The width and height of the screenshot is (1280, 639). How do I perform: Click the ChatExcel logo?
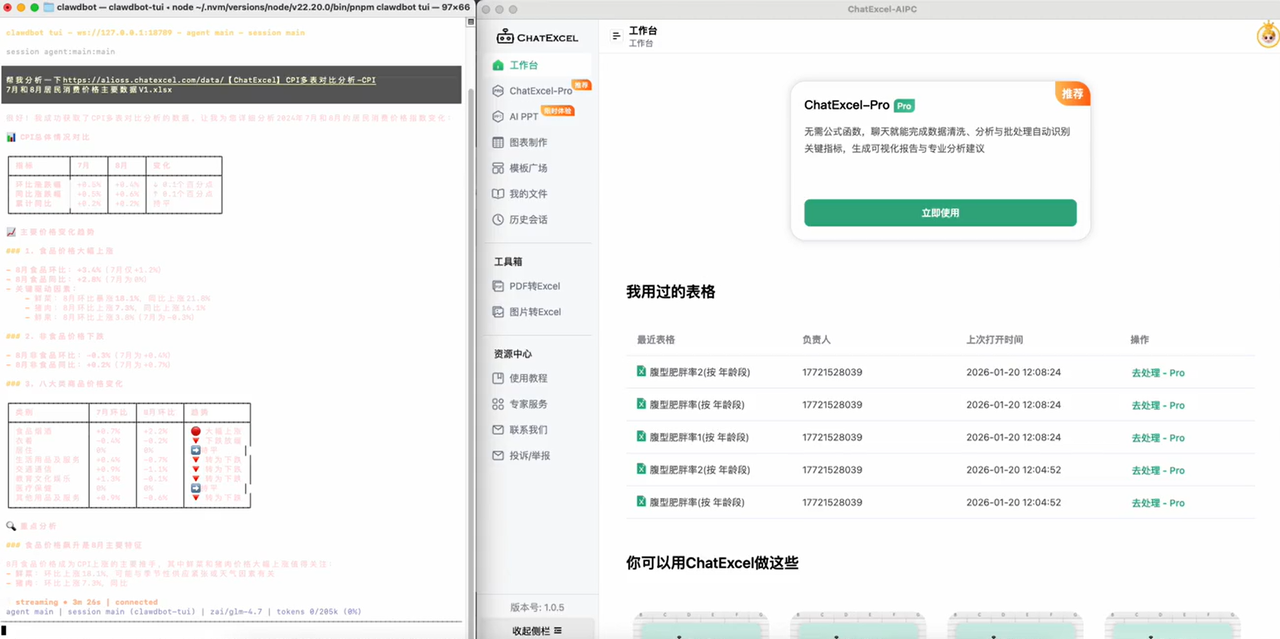[x=537, y=36]
